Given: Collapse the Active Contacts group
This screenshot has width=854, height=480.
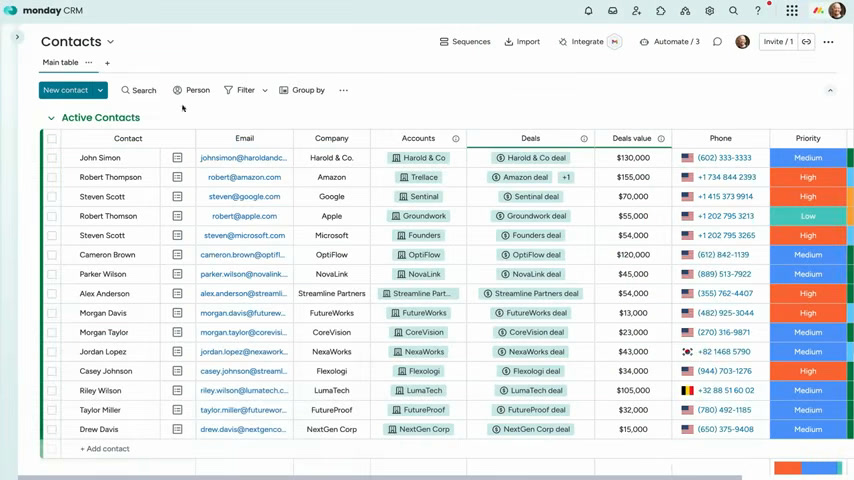Looking at the screenshot, I should pos(51,118).
